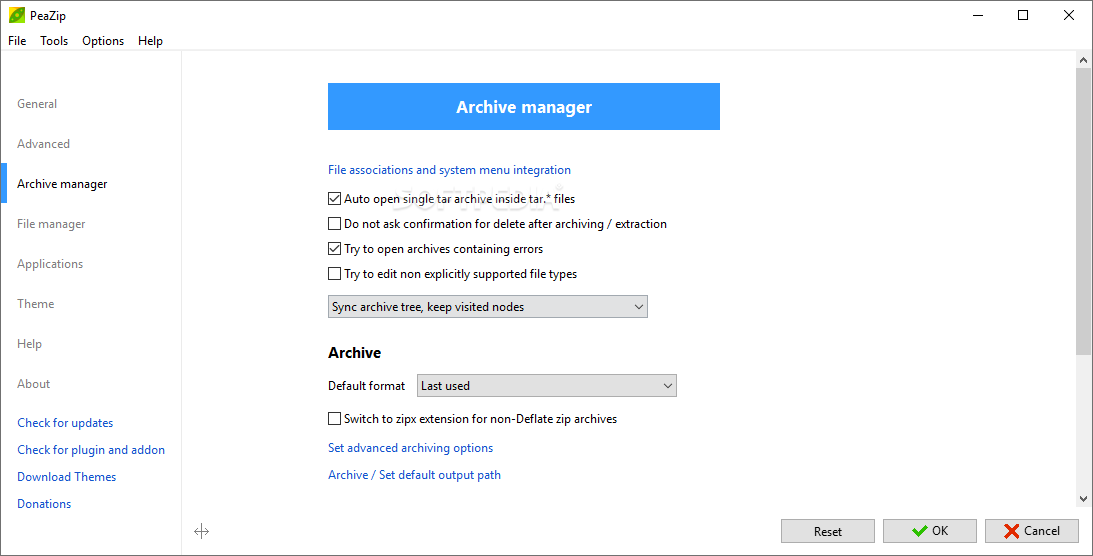
Task: Maximize the PeaZip window
Action: click(1023, 15)
